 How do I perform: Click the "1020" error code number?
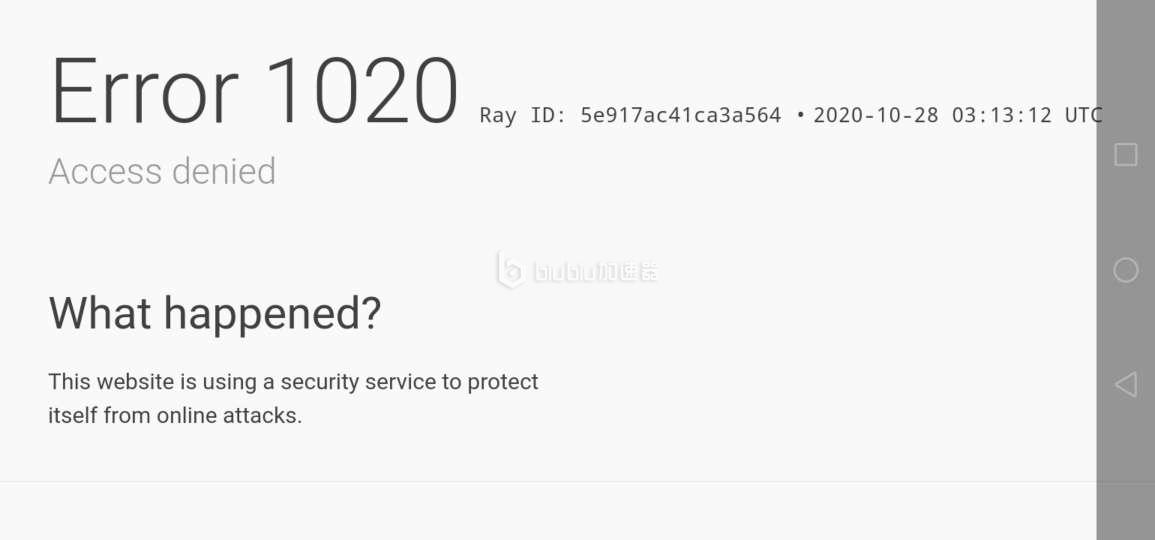(x=362, y=92)
